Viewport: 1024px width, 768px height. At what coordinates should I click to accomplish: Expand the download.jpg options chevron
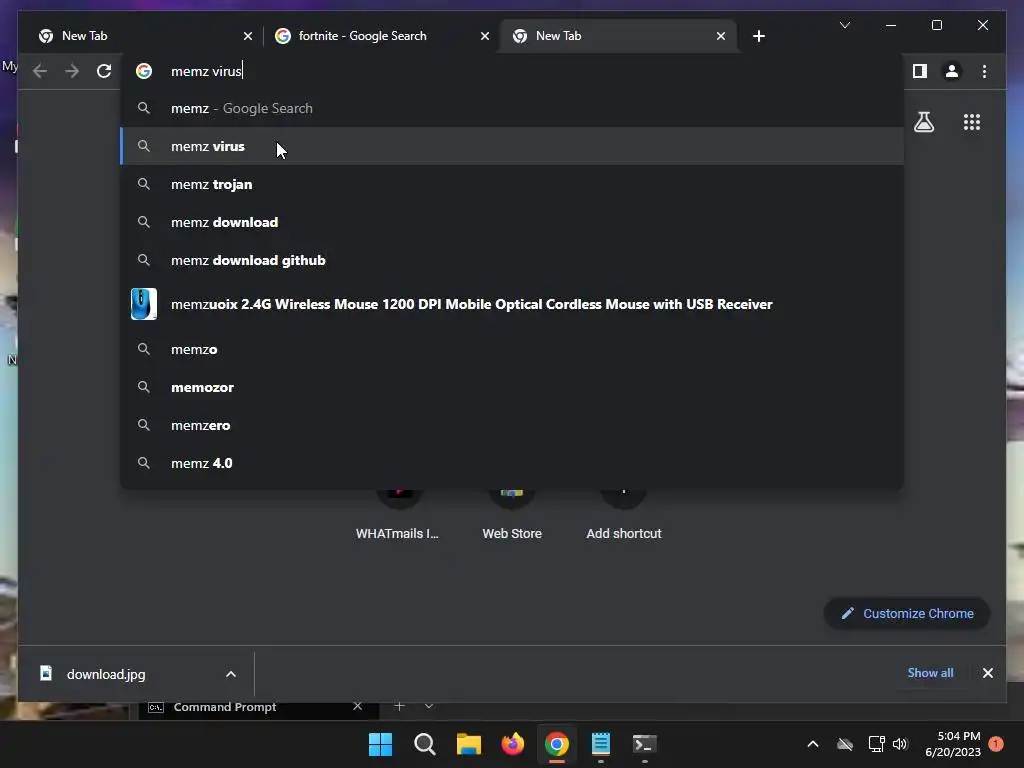click(231, 674)
